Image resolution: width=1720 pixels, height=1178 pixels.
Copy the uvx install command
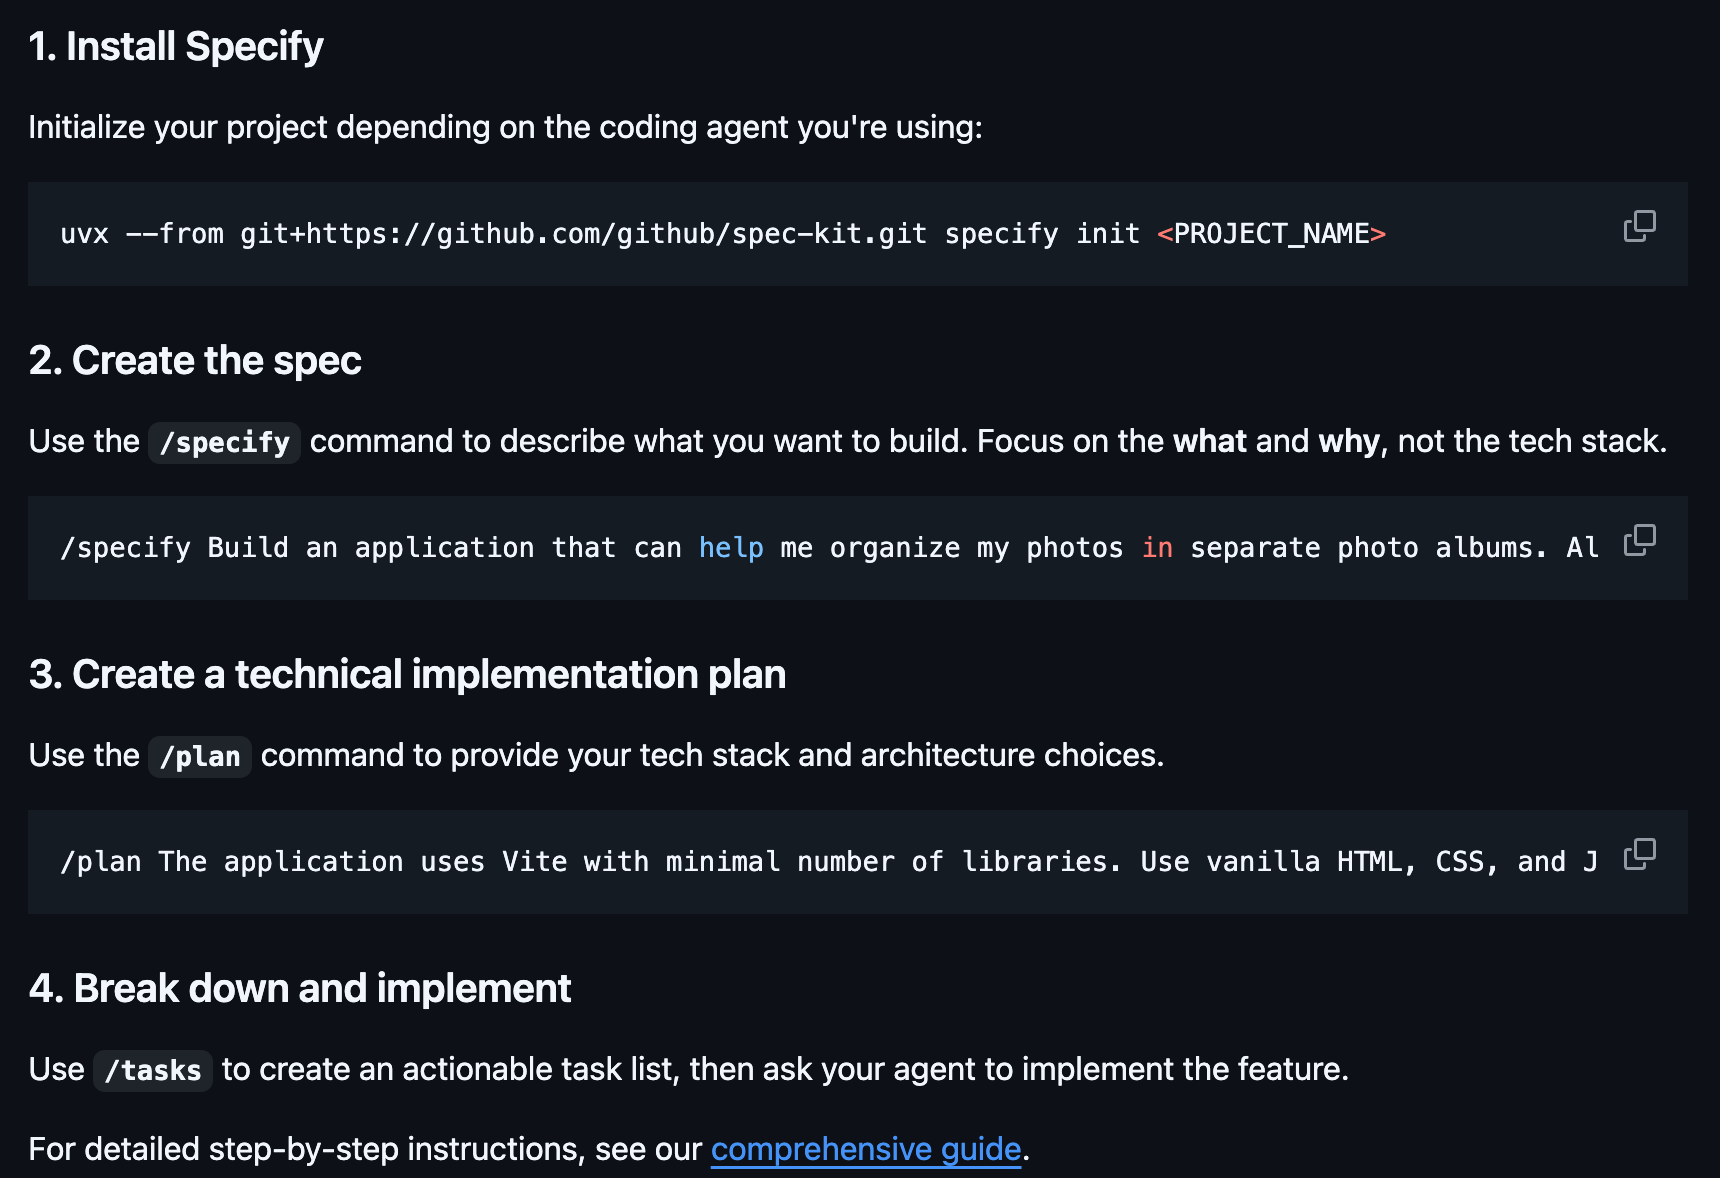(x=1639, y=226)
